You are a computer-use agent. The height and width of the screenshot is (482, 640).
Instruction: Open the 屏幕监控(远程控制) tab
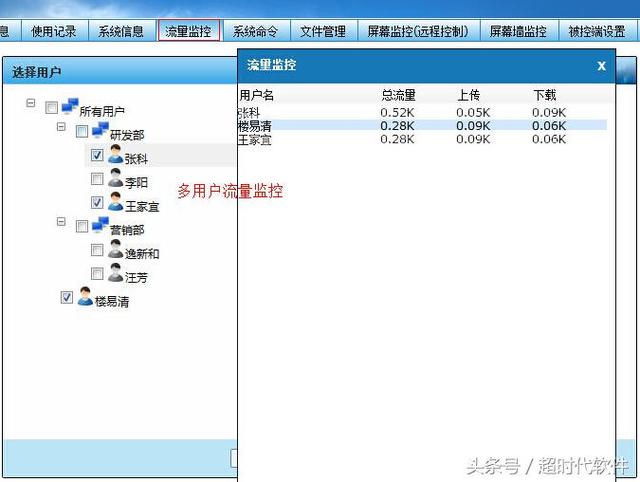[x=417, y=31]
